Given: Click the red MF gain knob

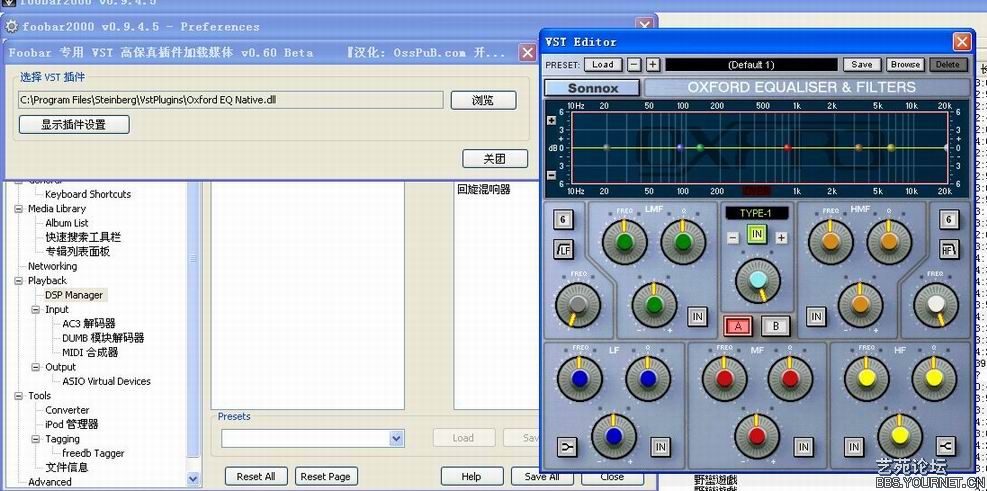Looking at the screenshot, I should point(757,436).
